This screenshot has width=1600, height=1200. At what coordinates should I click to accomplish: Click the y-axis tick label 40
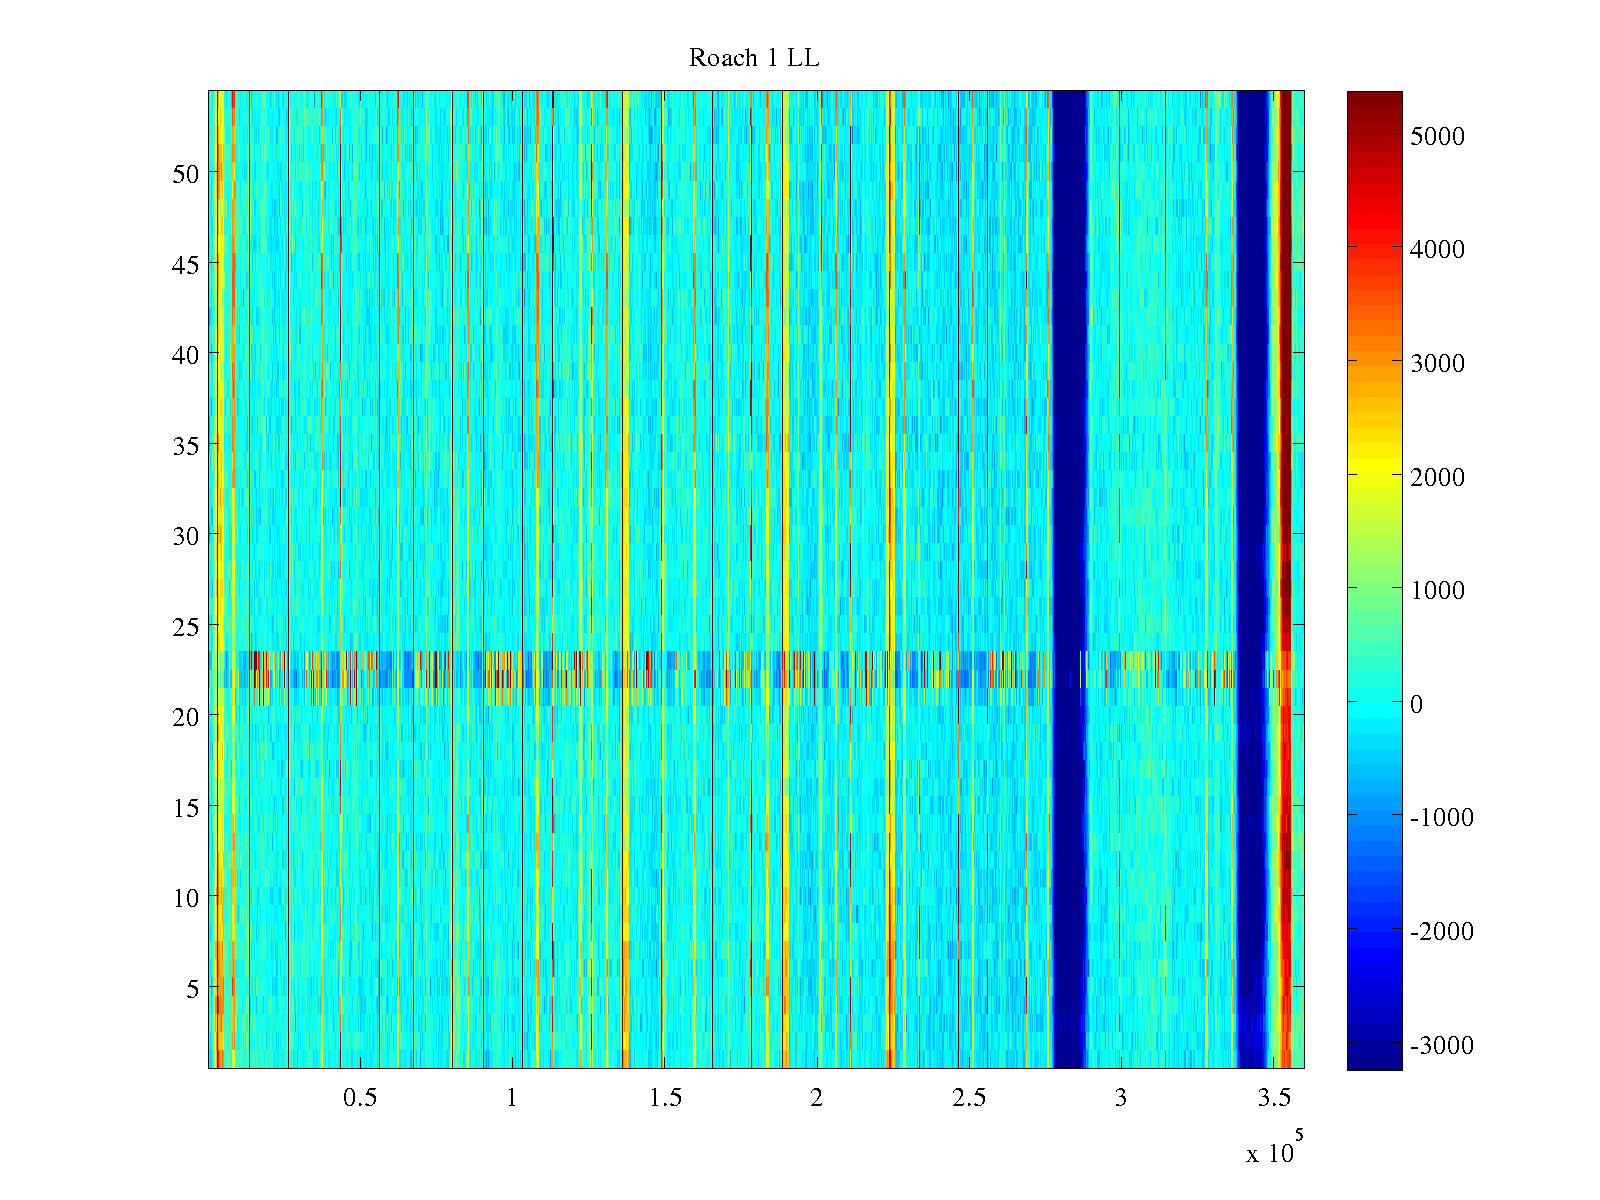pyautogui.click(x=186, y=354)
